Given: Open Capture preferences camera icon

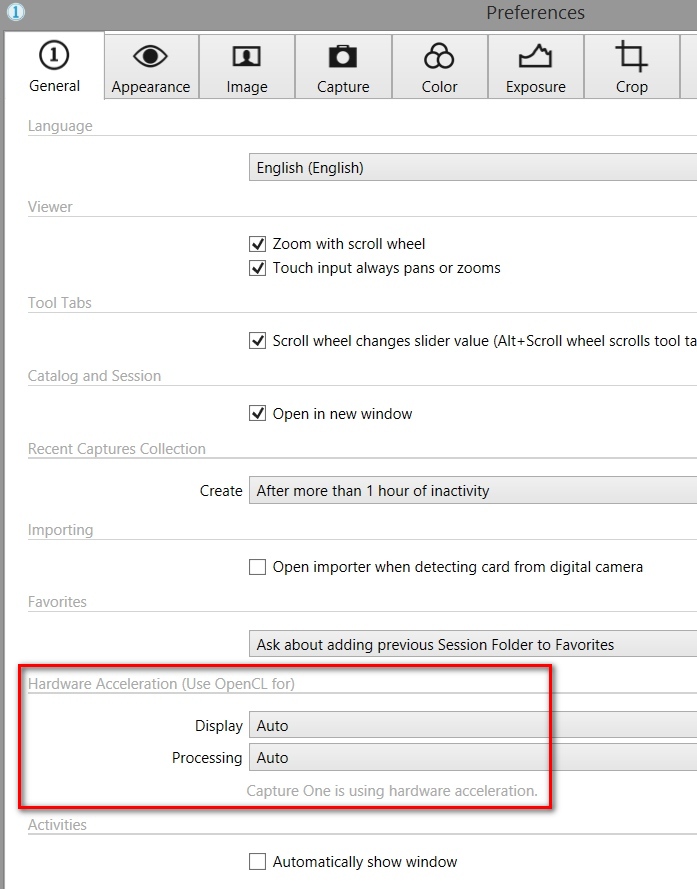Looking at the screenshot, I should [343, 56].
